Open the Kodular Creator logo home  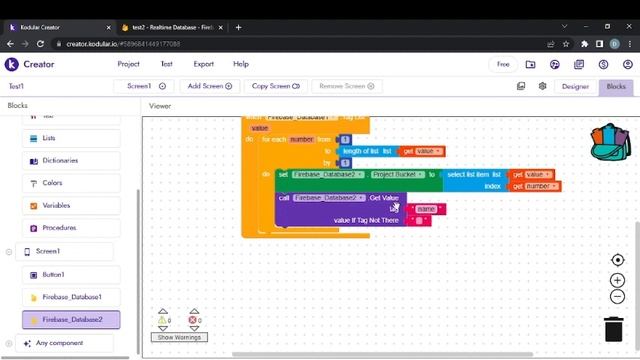pos(12,64)
